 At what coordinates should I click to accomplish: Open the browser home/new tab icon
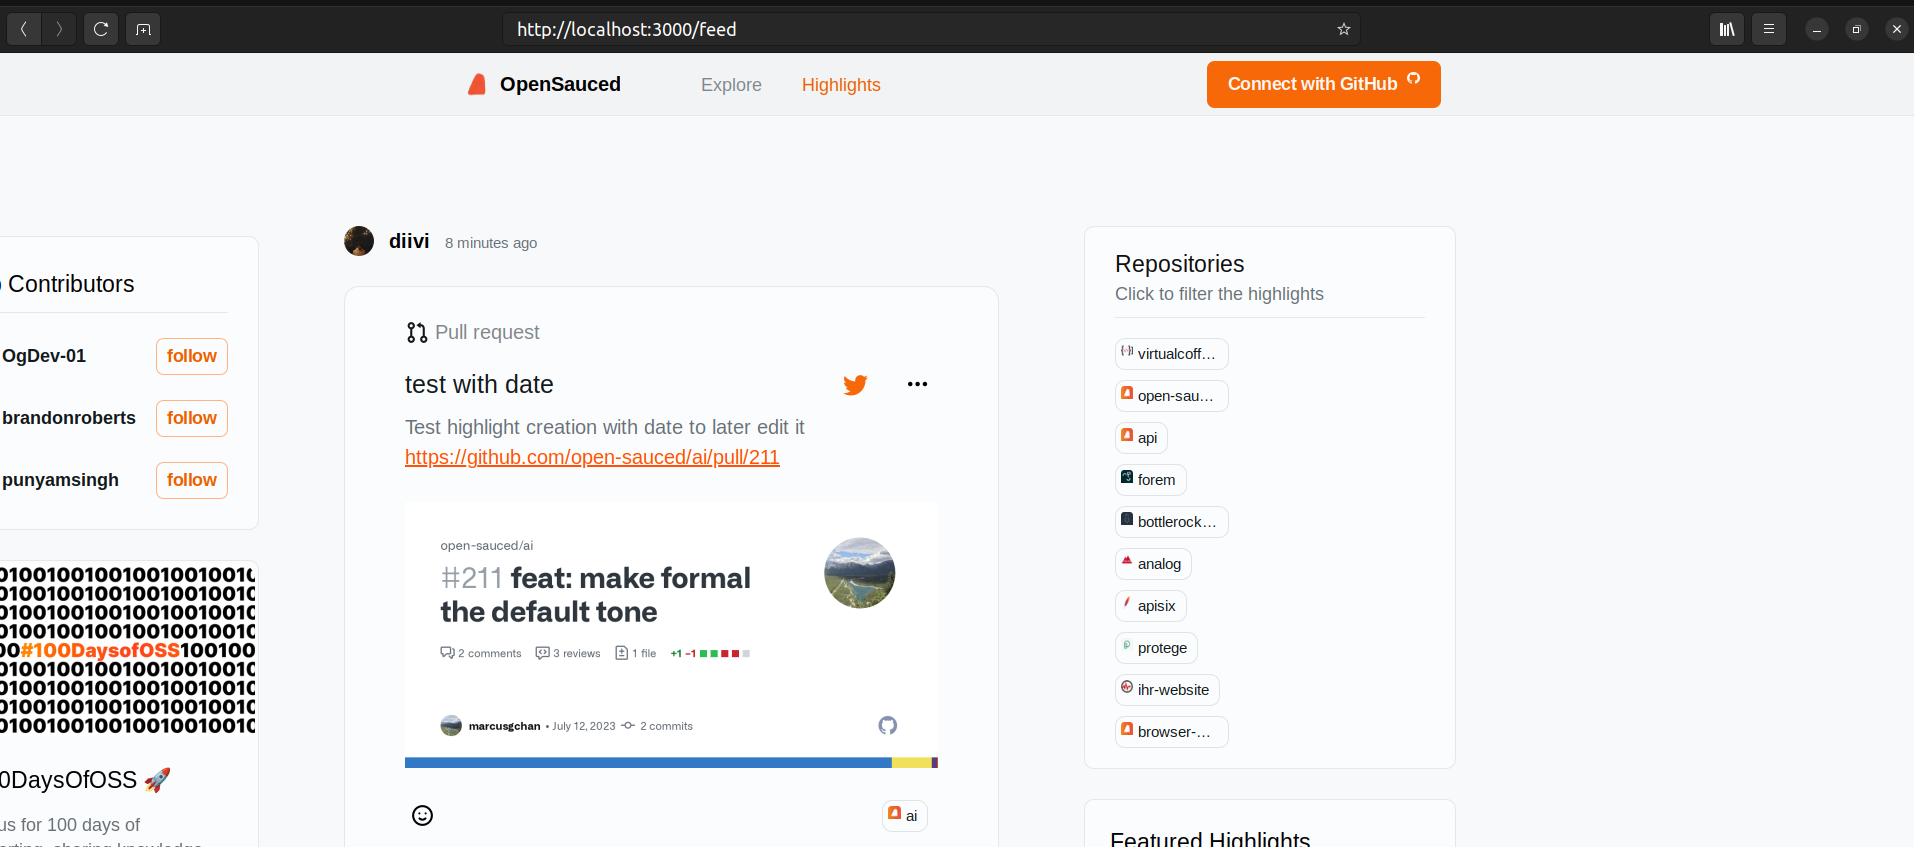pos(143,29)
